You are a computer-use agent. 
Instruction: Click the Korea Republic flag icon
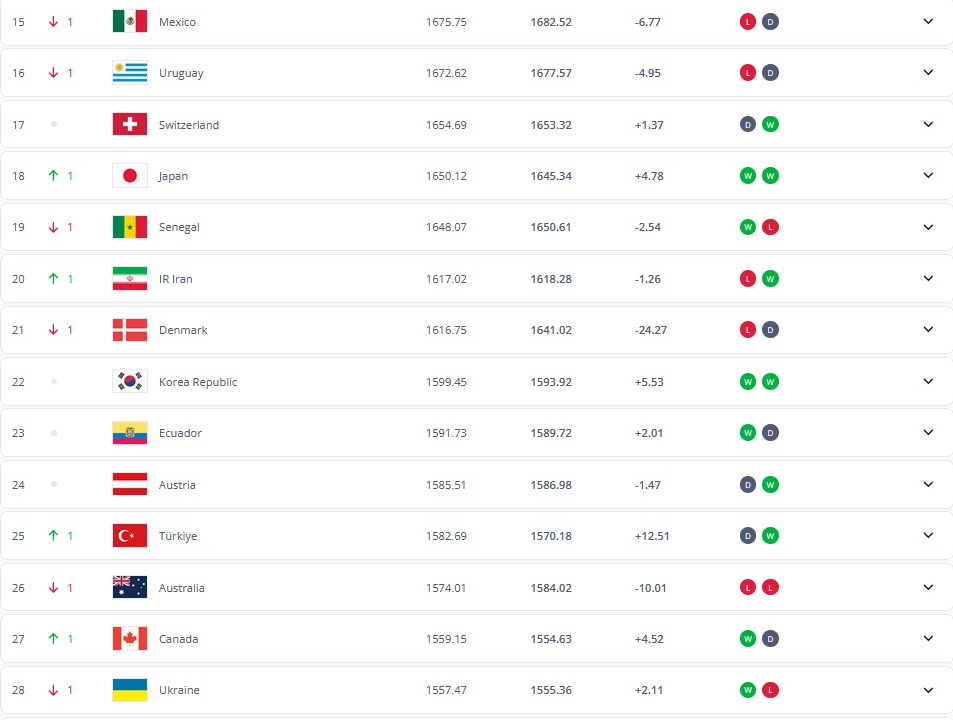click(x=130, y=382)
